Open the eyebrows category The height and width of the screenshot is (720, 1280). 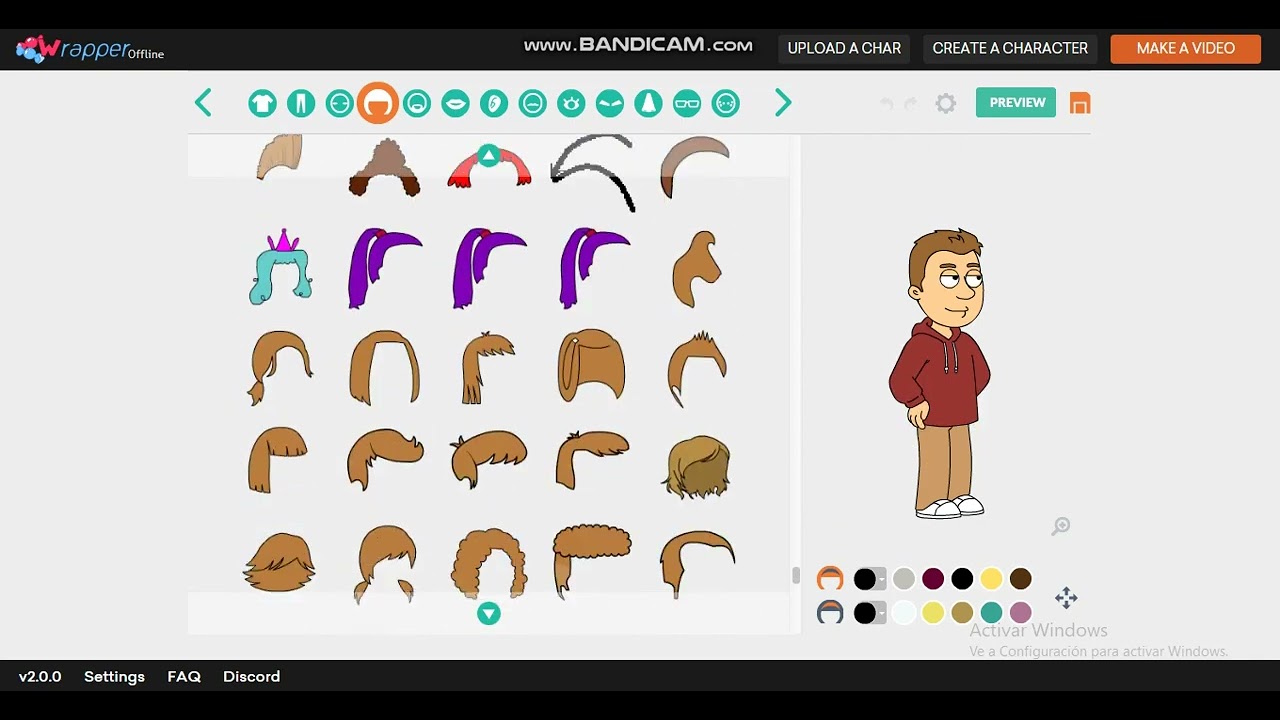610,103
